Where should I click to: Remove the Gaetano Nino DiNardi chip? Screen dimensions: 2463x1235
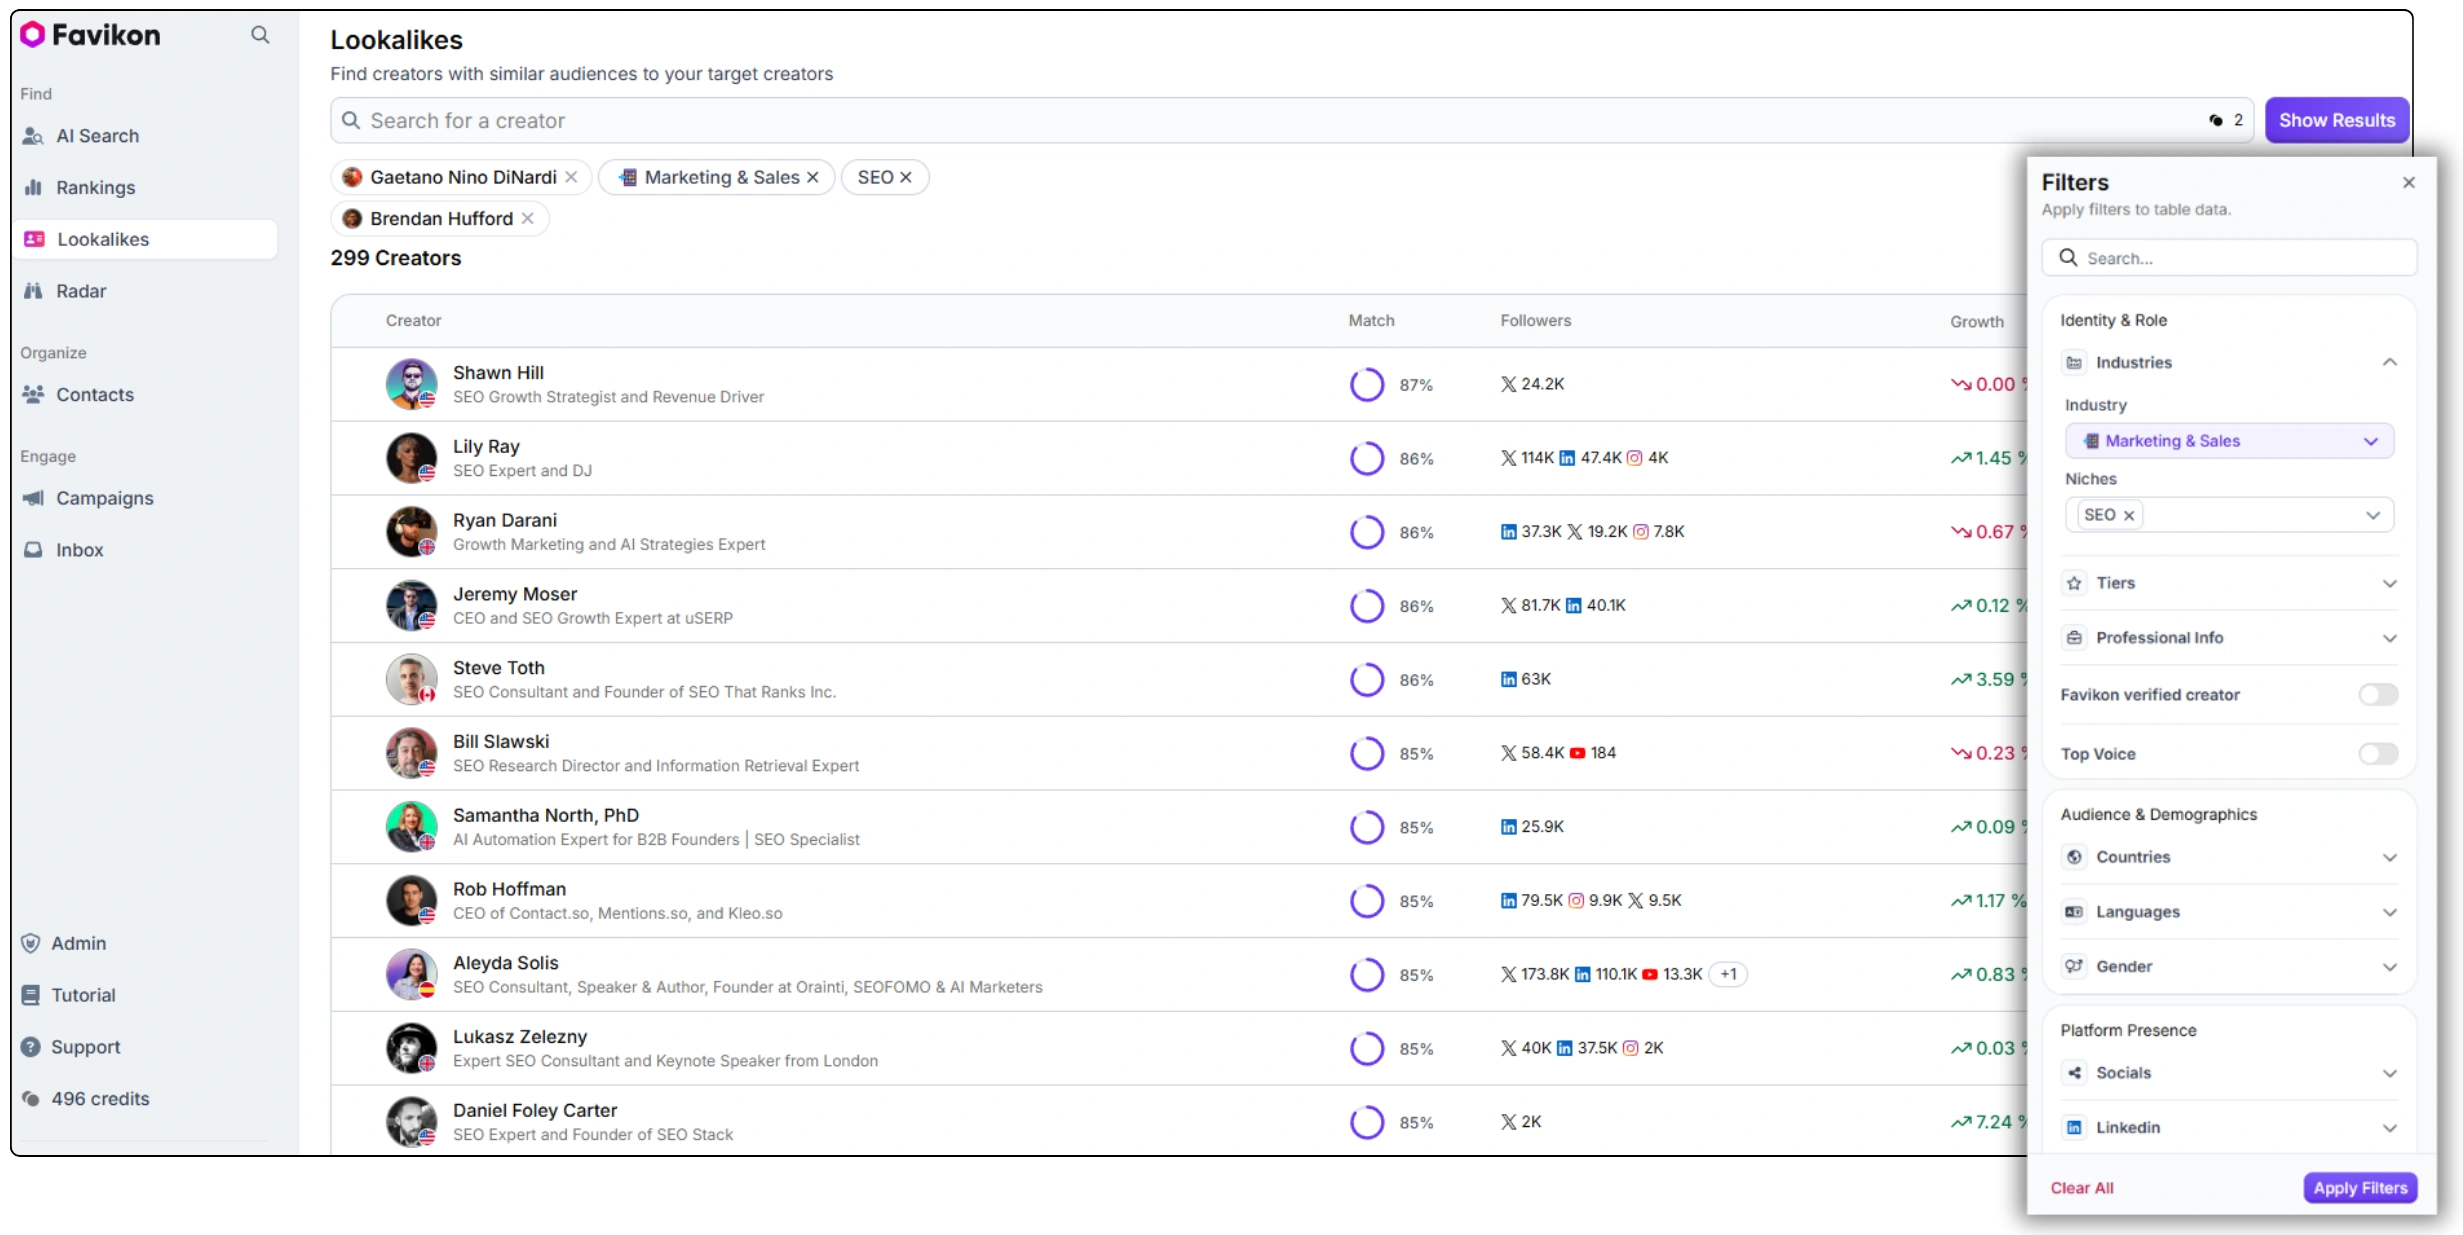571,177
